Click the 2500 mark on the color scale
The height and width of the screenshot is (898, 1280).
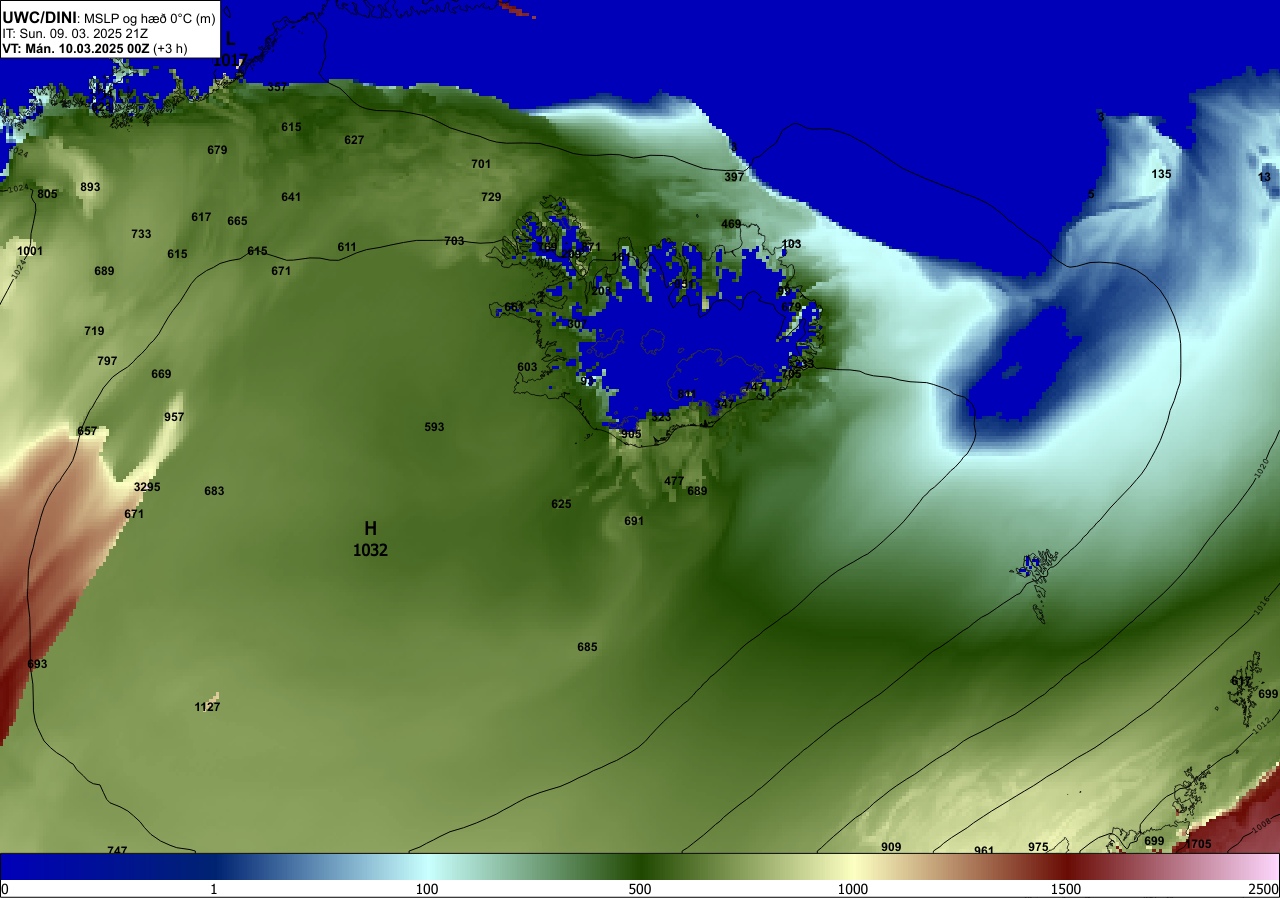1264,889
